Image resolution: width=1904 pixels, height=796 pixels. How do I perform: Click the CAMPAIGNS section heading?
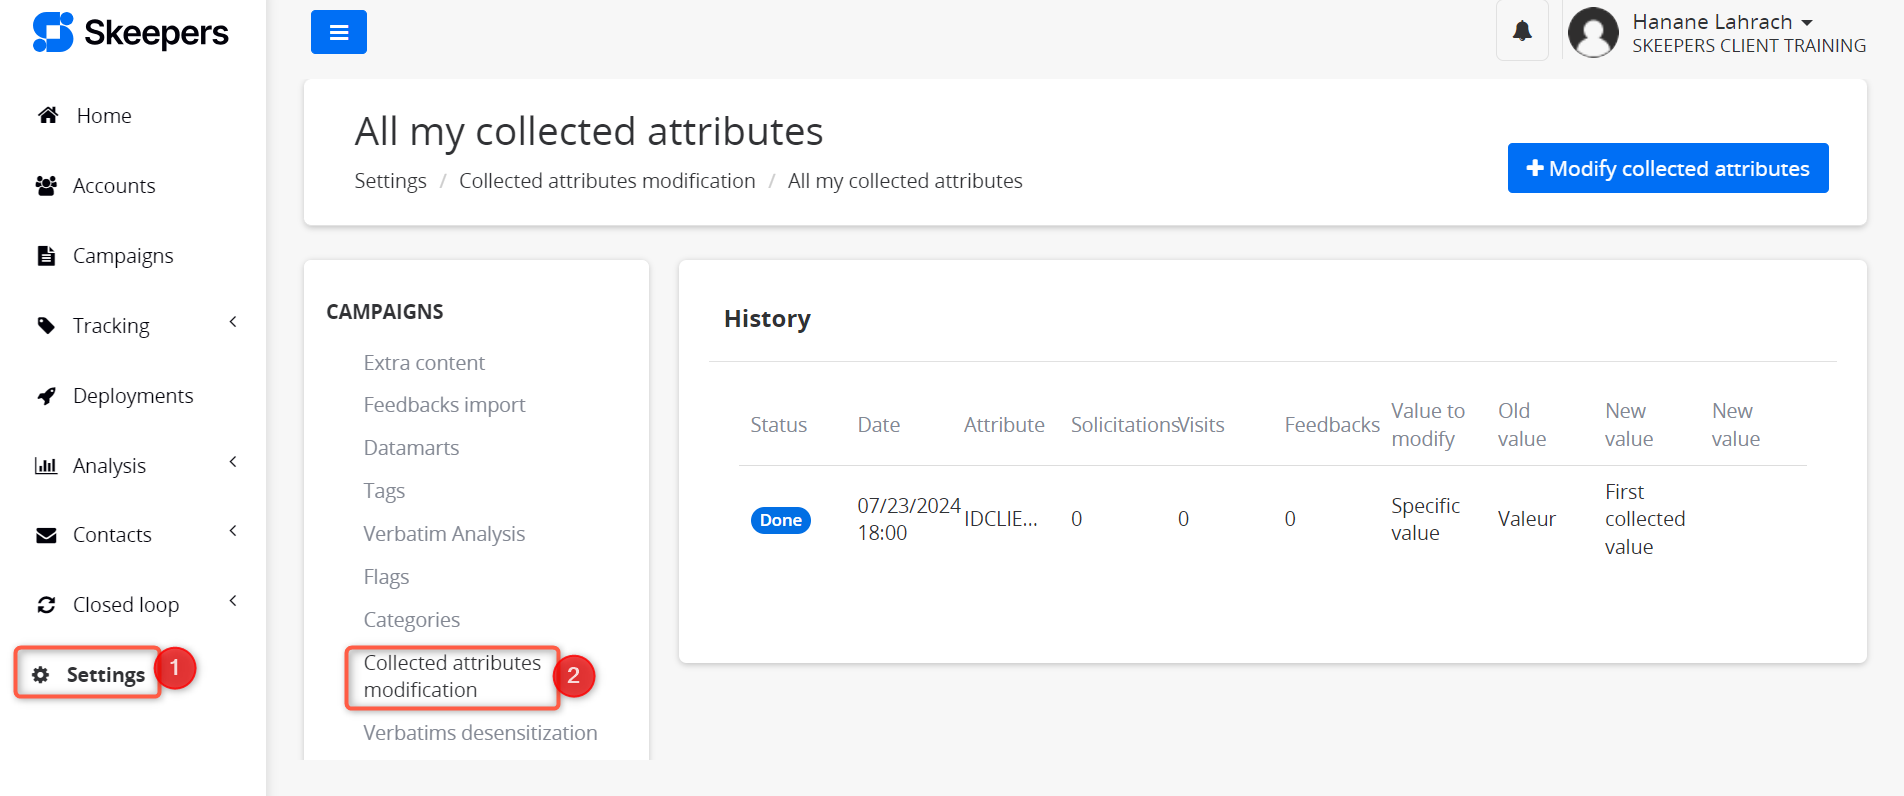coord(385,312)
